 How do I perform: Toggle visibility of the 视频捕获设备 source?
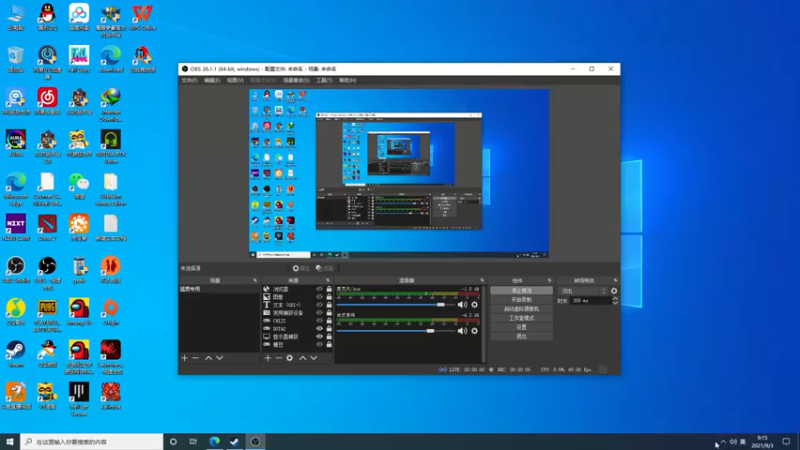319,313
